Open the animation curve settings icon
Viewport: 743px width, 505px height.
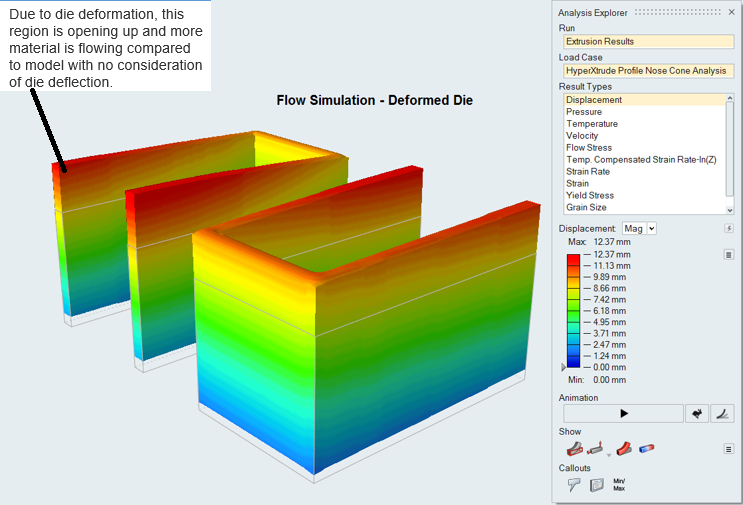tap(723, 413)
